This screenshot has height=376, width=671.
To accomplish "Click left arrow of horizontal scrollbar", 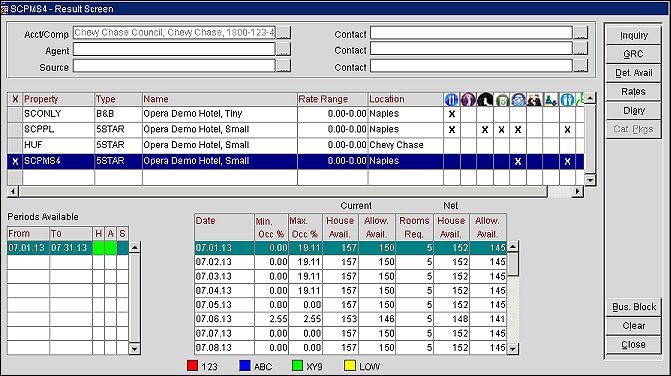I will (x=13, y=191).
